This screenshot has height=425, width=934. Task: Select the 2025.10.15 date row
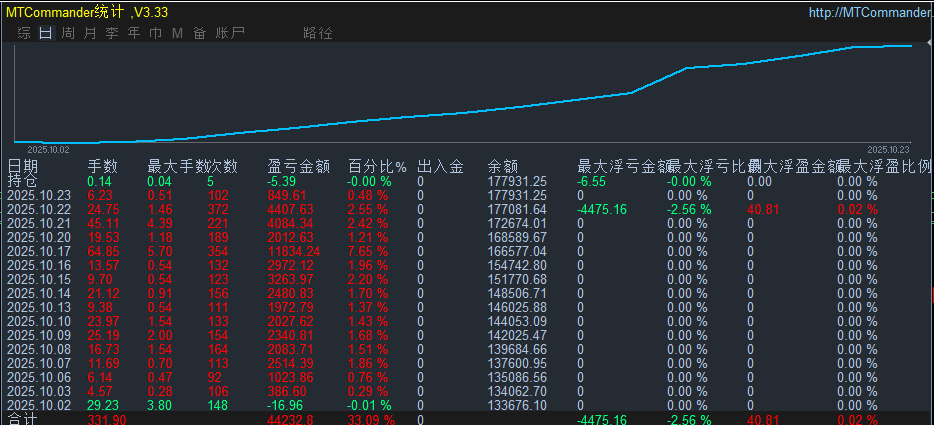[39, 280]
